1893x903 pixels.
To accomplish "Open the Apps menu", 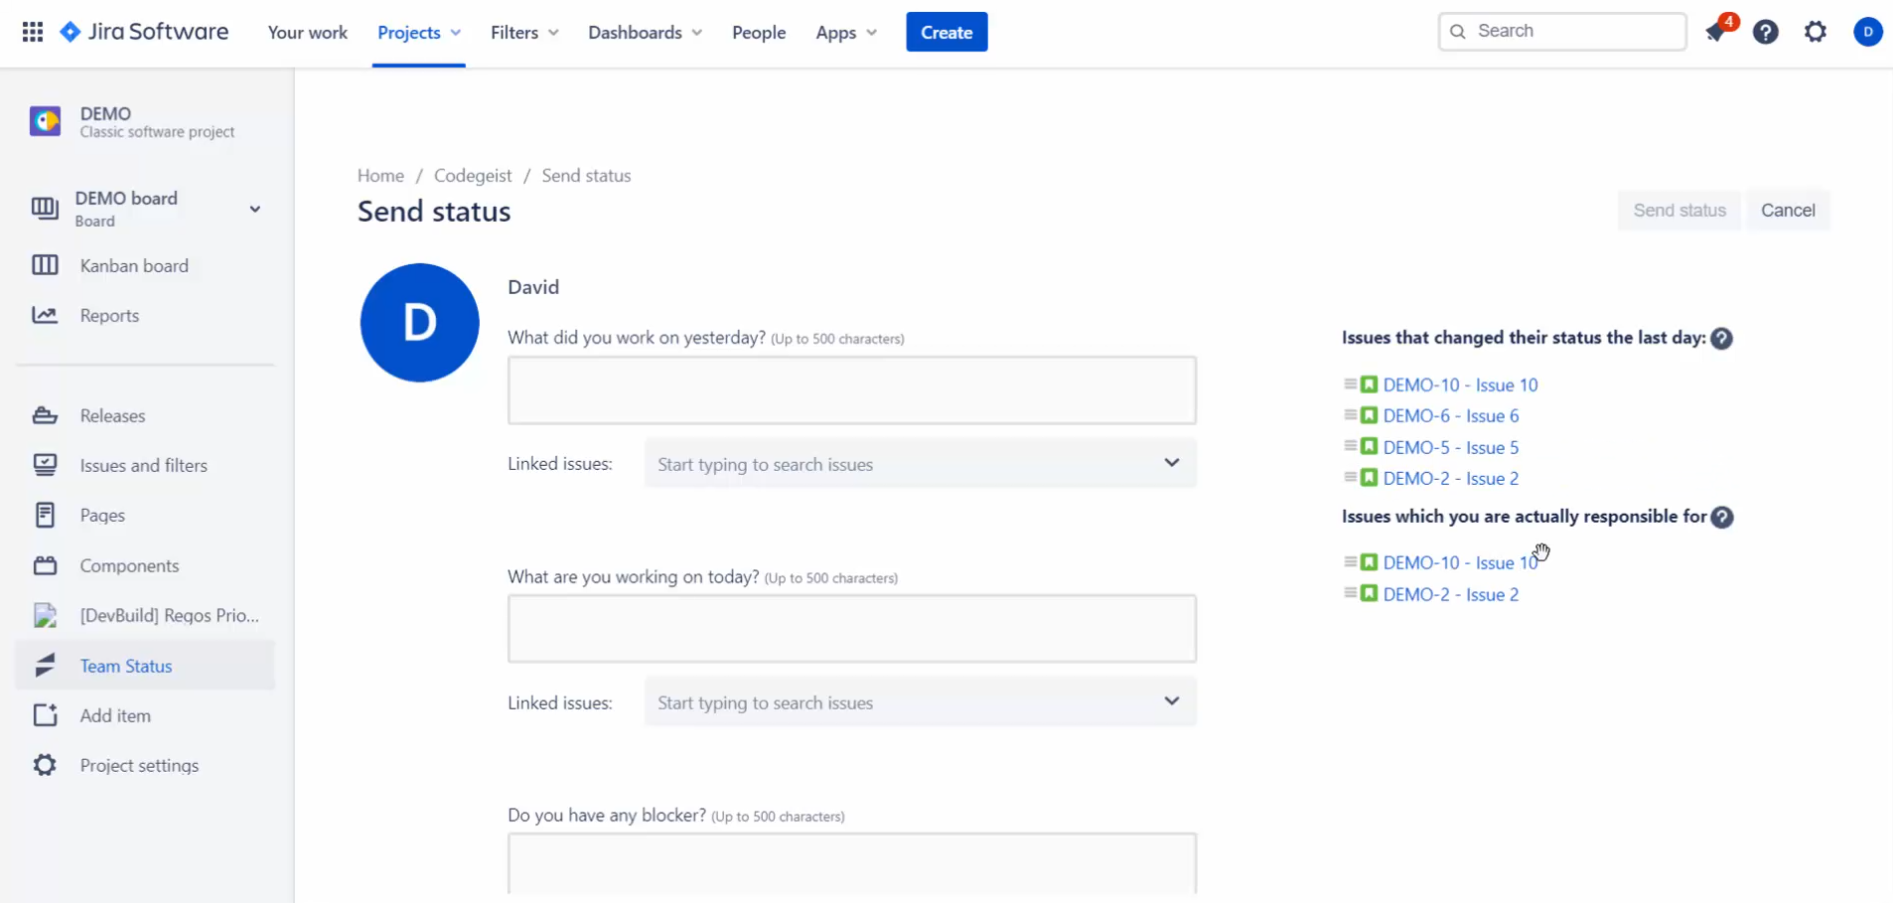I will (846, 33).
